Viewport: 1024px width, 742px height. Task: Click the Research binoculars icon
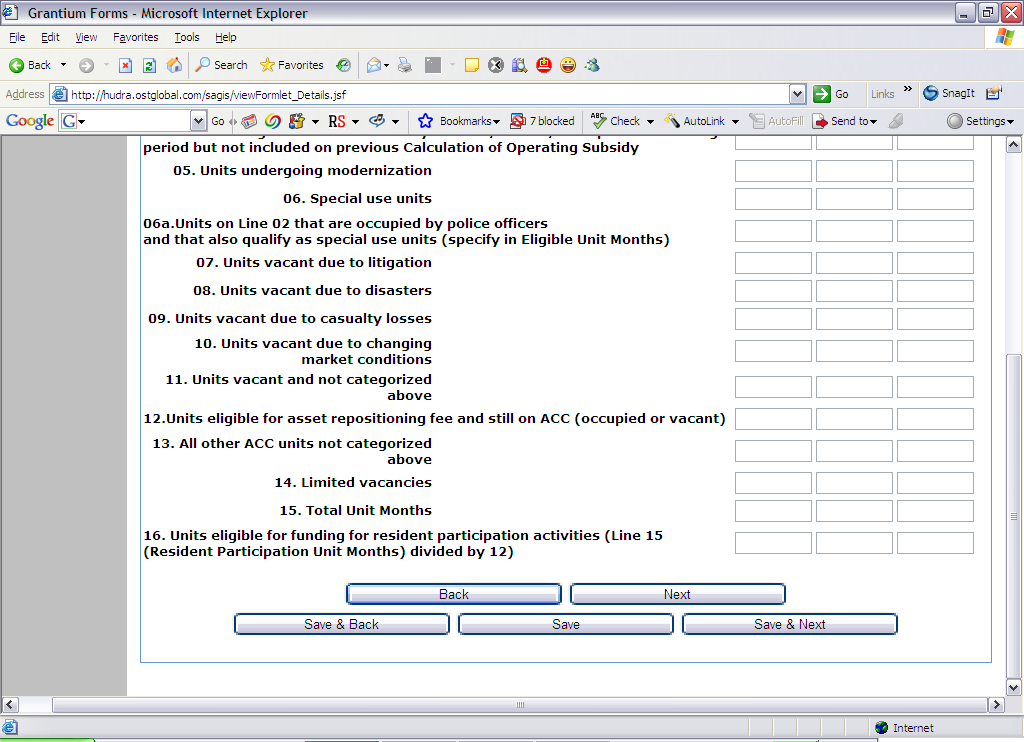pyautogui.click(x=520, y=65)
